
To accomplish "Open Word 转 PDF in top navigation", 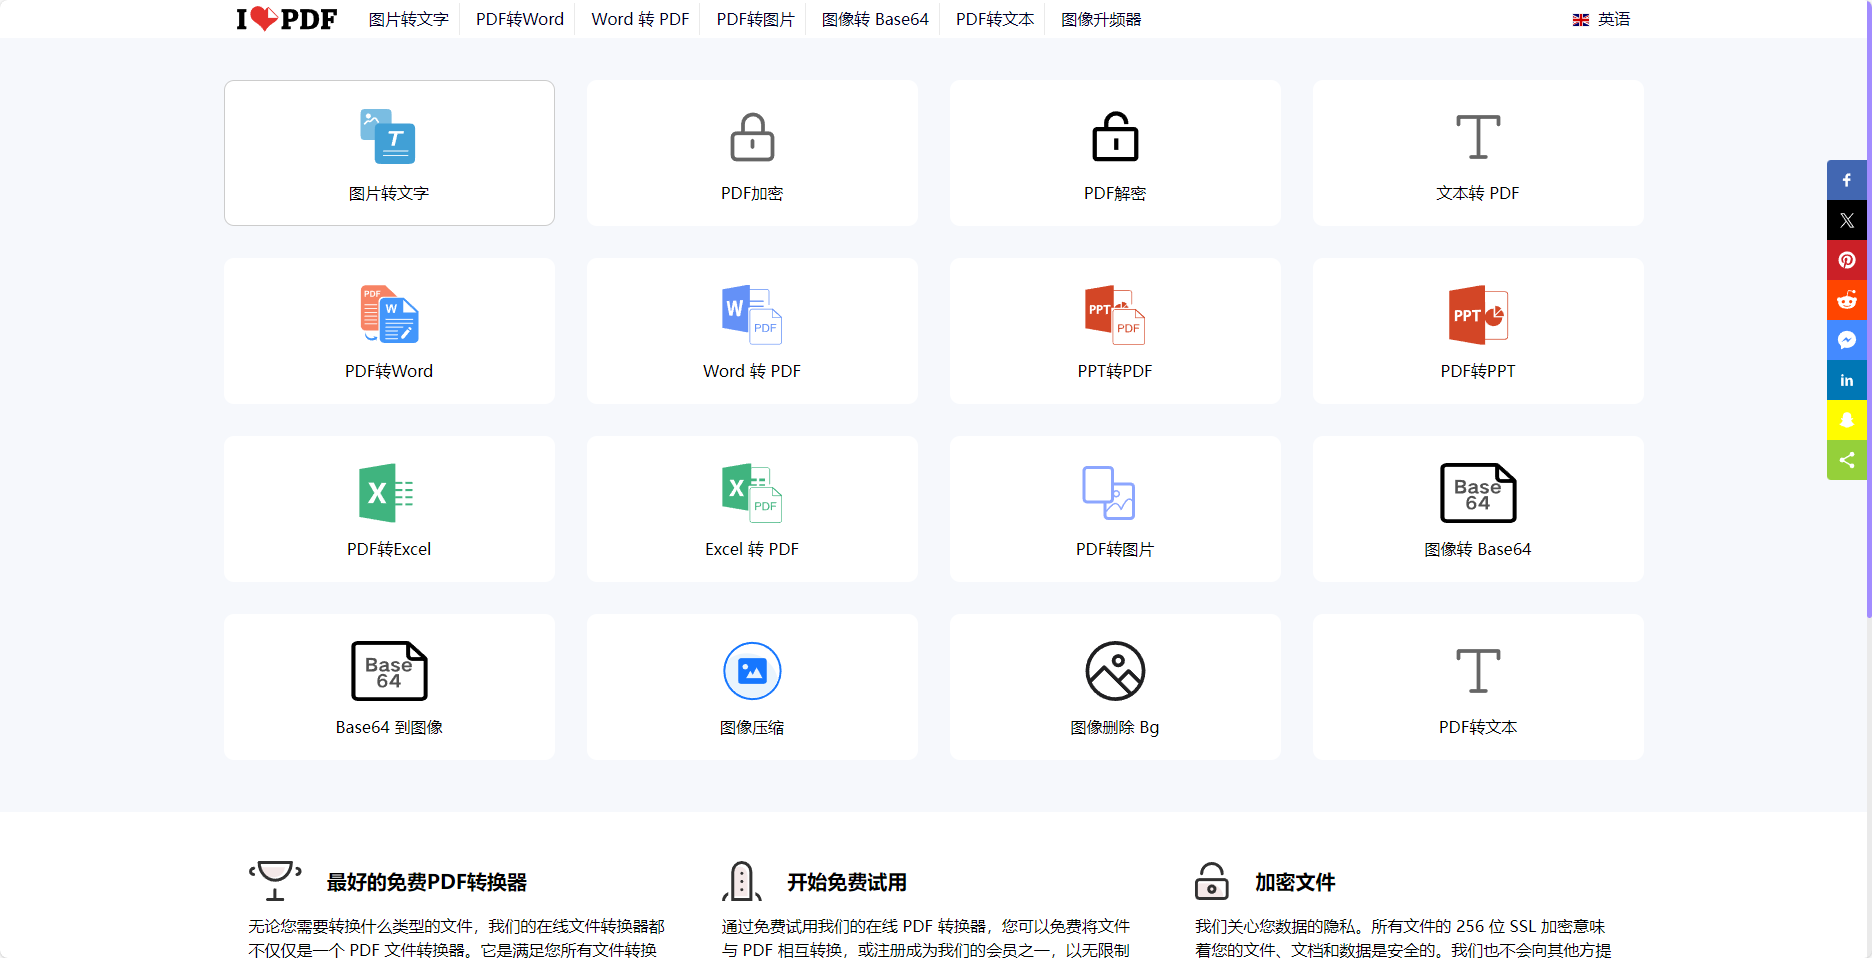I will [x=640, y=19].
